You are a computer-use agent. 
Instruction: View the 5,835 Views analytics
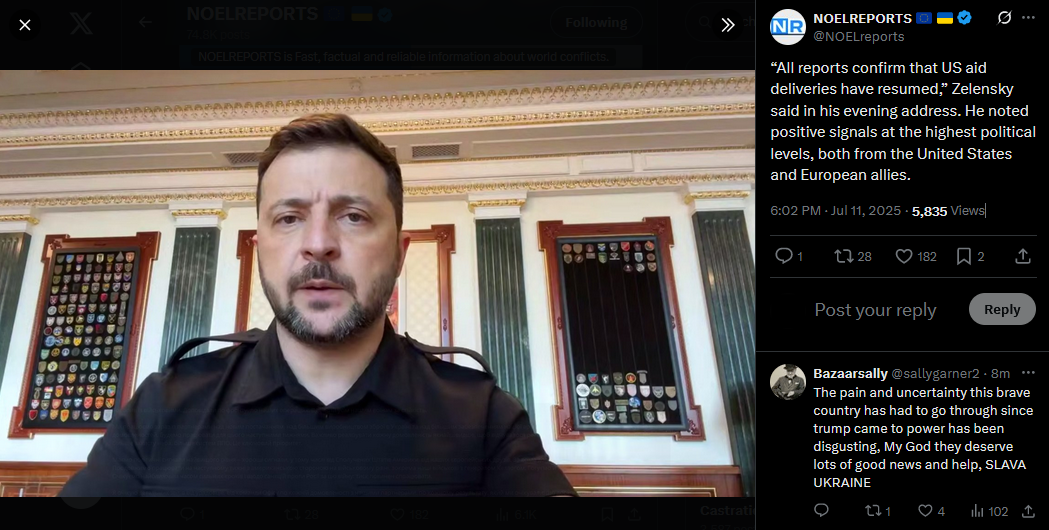[x=948, y=211]
